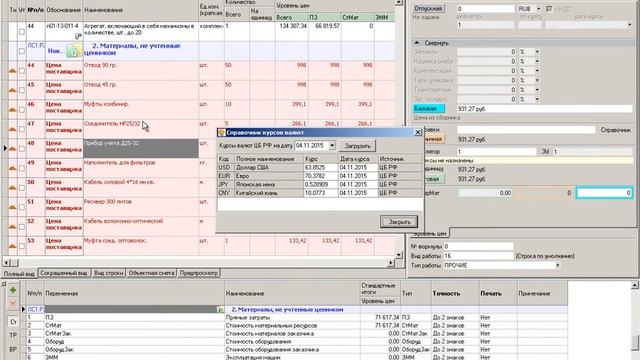Select the 'Ст' side button
Image resolution: width=640 pixels, height=360 pixels.
coord(13,322)
